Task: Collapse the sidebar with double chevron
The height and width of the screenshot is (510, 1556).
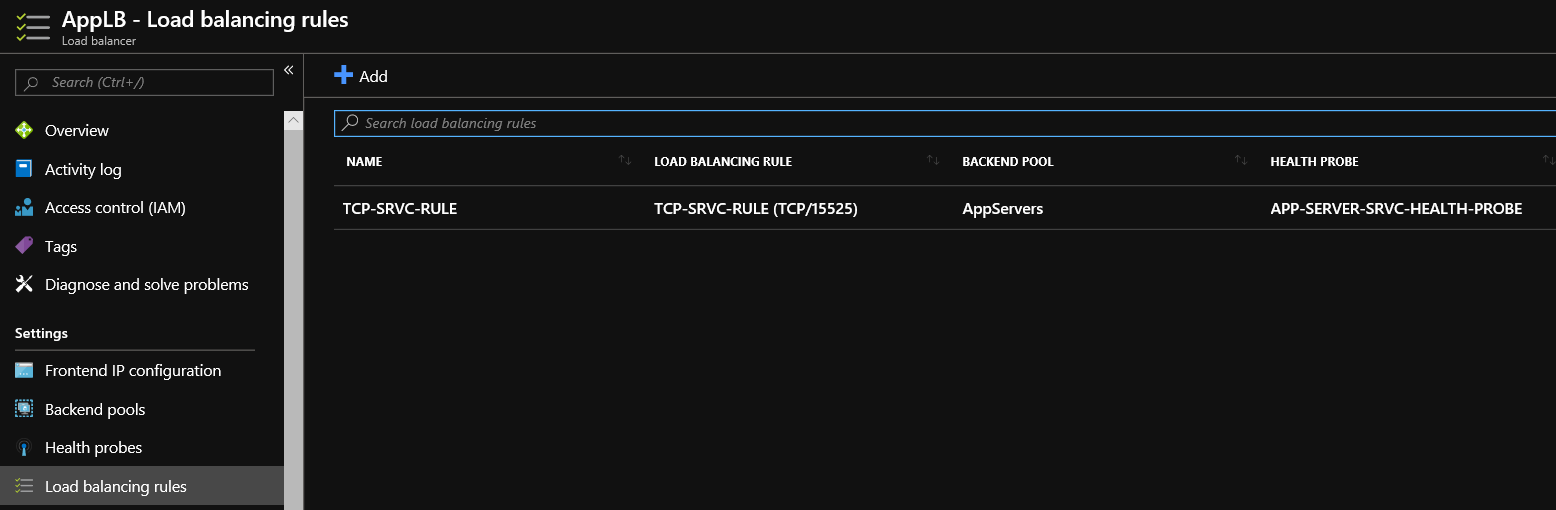Action: pyautogui.click(x=288, y=70)
